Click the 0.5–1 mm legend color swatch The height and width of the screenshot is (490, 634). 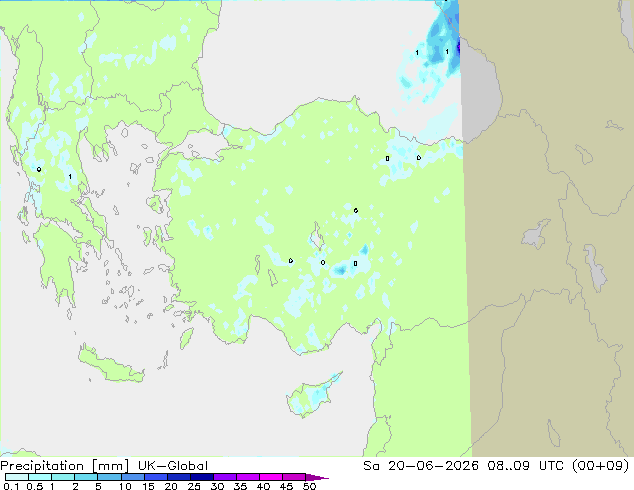(x=40, y=477)
